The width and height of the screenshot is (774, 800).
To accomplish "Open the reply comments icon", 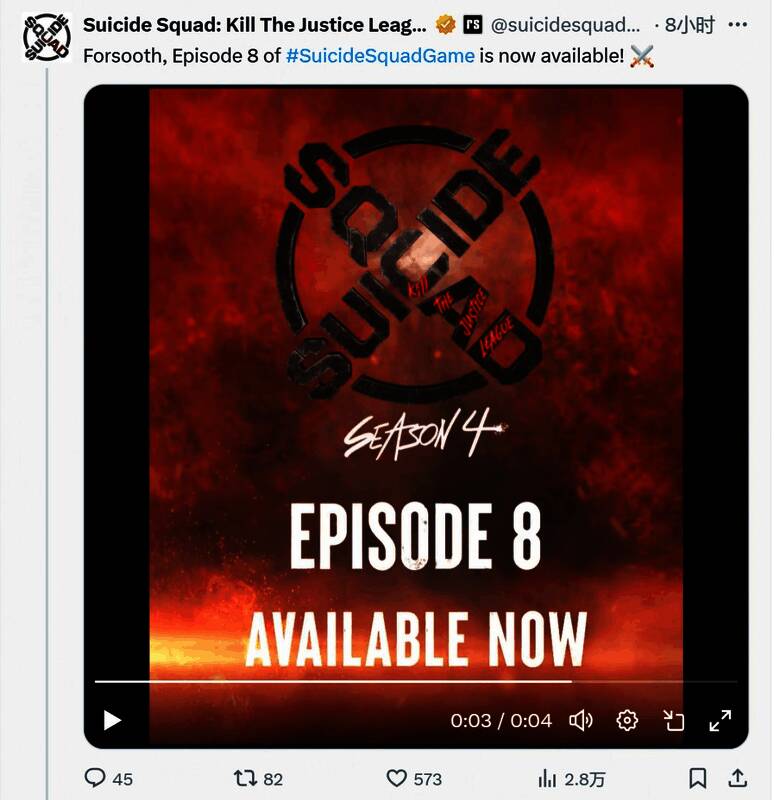I will 95,779.
